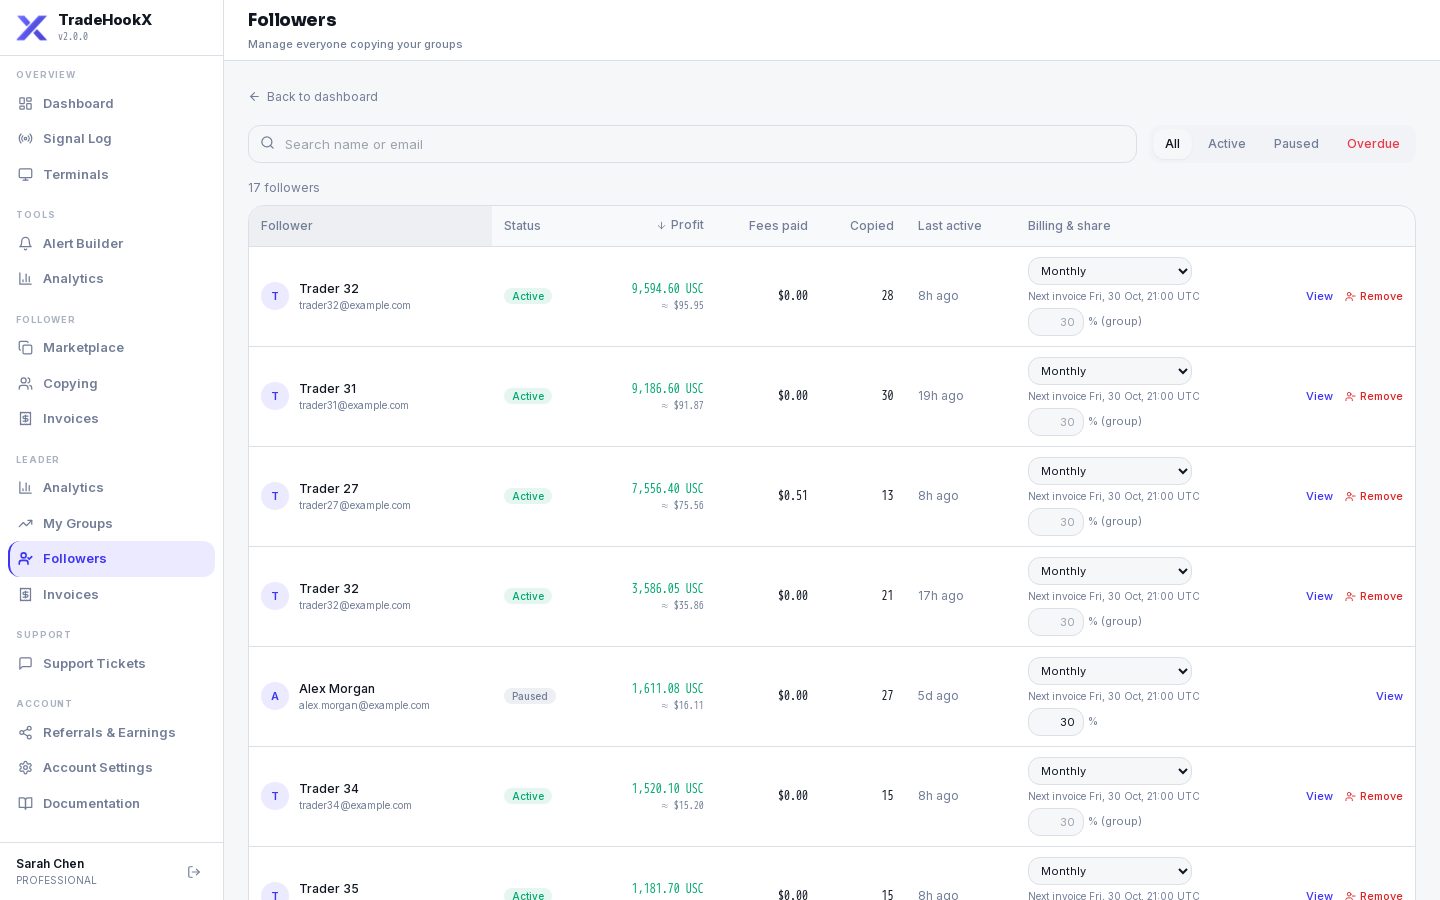
Task: Open Monthly billing dropdown for Alex Morgan
Action: click(1110, 671)
